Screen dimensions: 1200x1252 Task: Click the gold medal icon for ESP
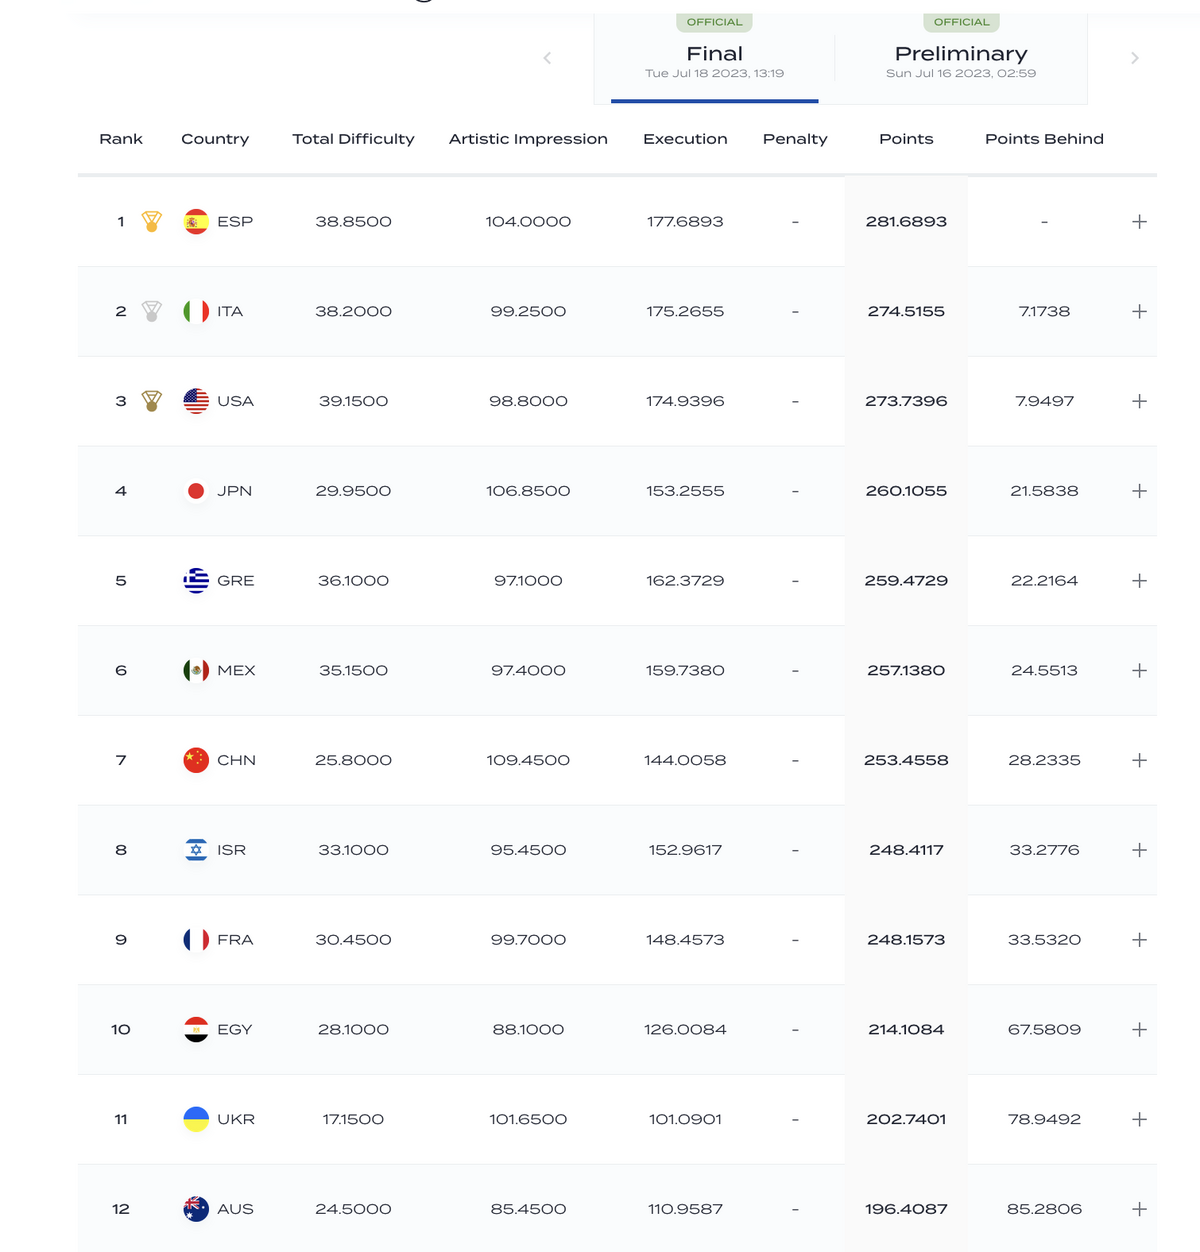(151, 222)
